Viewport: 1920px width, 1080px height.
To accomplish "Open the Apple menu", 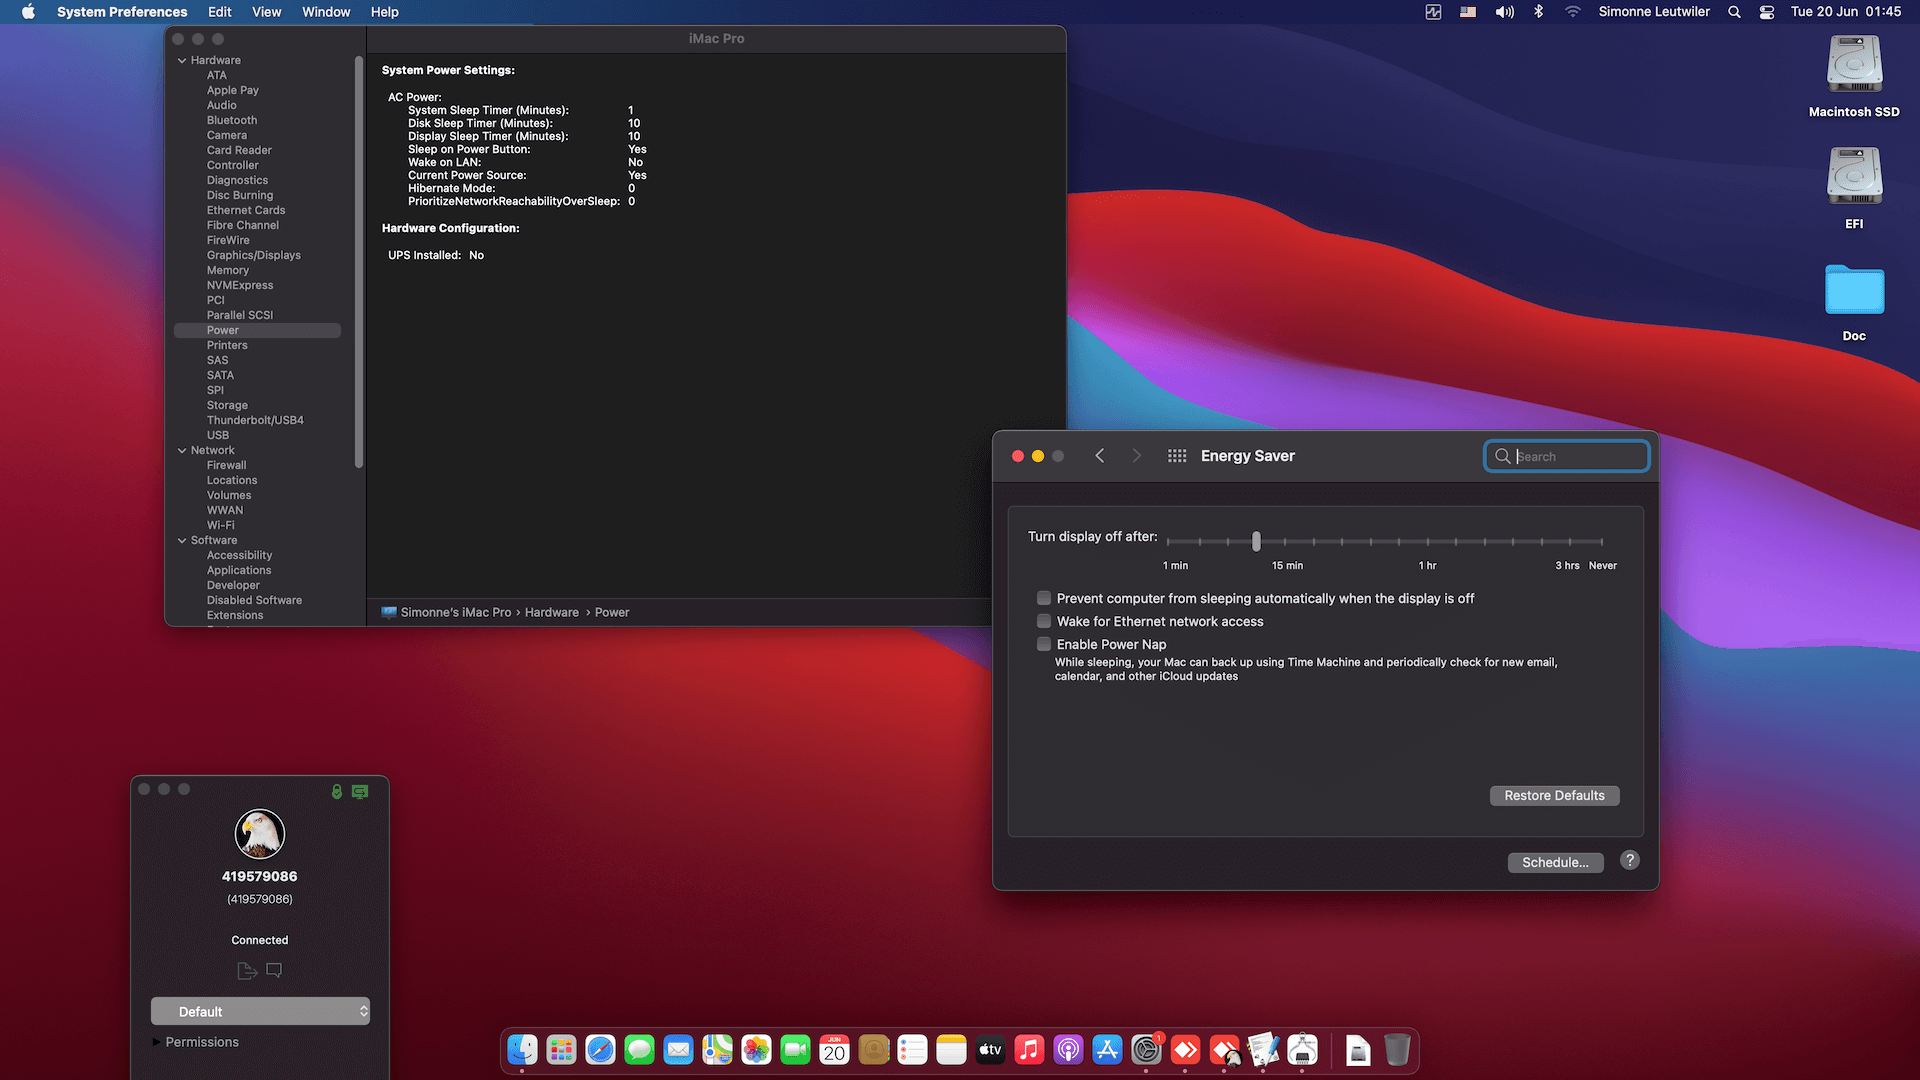I will tap(28, 12).
